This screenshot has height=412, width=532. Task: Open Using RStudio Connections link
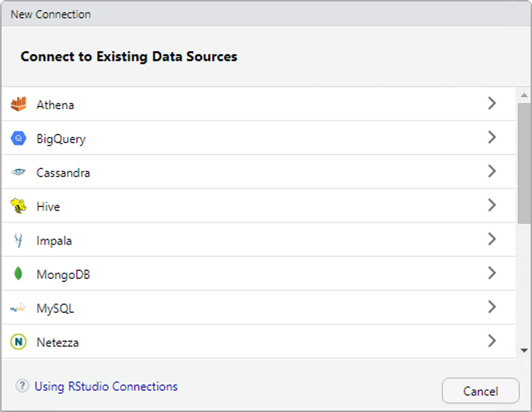(106, 386)
